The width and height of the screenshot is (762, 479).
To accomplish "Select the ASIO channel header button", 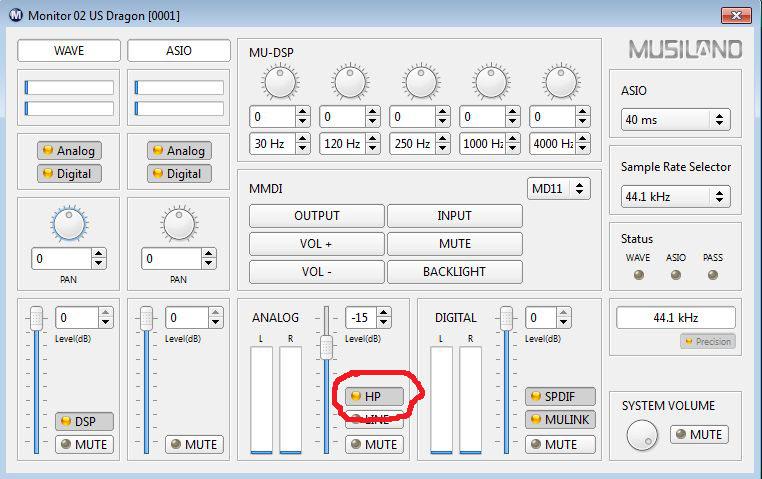I will (179, 51).
